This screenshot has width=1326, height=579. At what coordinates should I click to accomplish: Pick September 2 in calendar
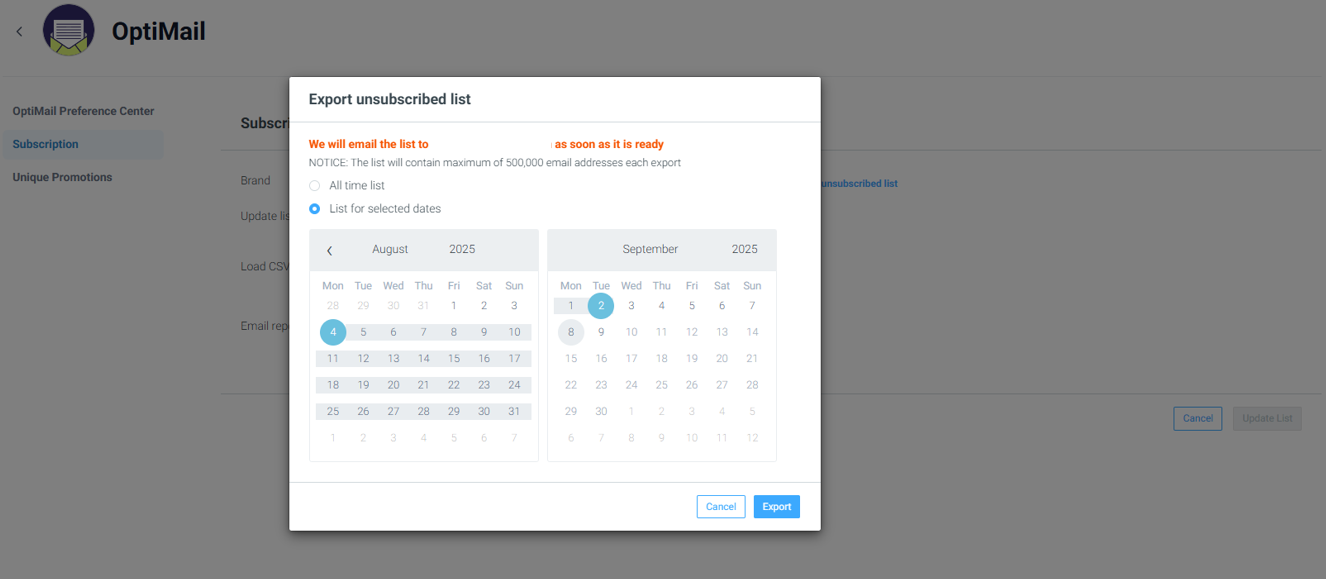pos(601,306)
